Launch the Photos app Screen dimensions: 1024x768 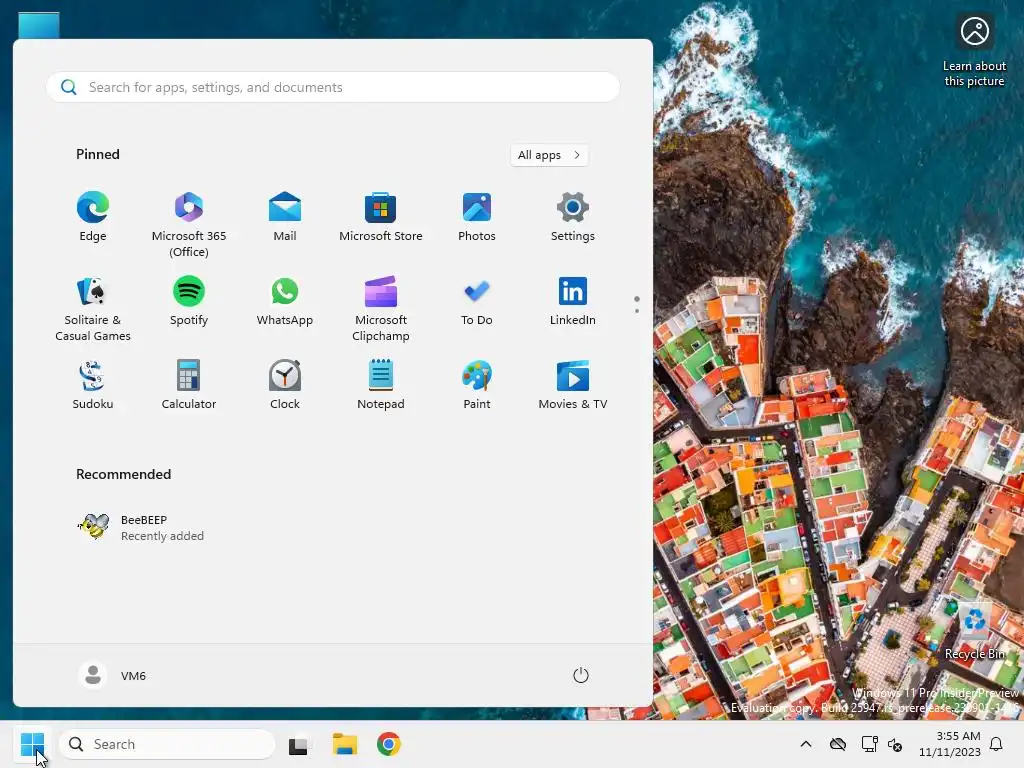click(x=477, y=217)
